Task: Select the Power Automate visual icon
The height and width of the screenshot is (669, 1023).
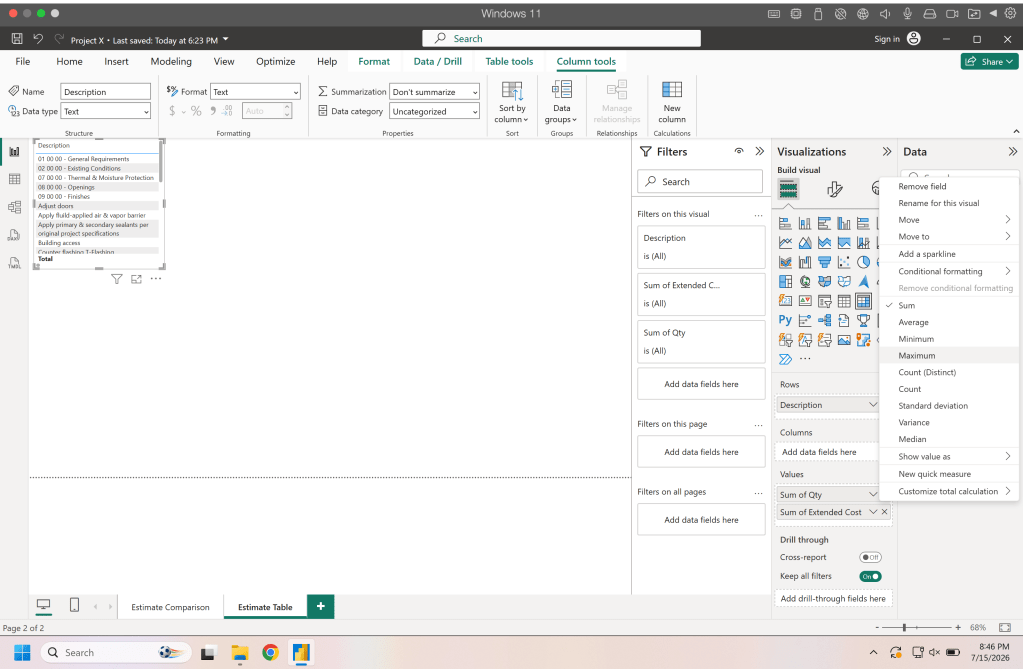Action: click(x=786, y=359)
